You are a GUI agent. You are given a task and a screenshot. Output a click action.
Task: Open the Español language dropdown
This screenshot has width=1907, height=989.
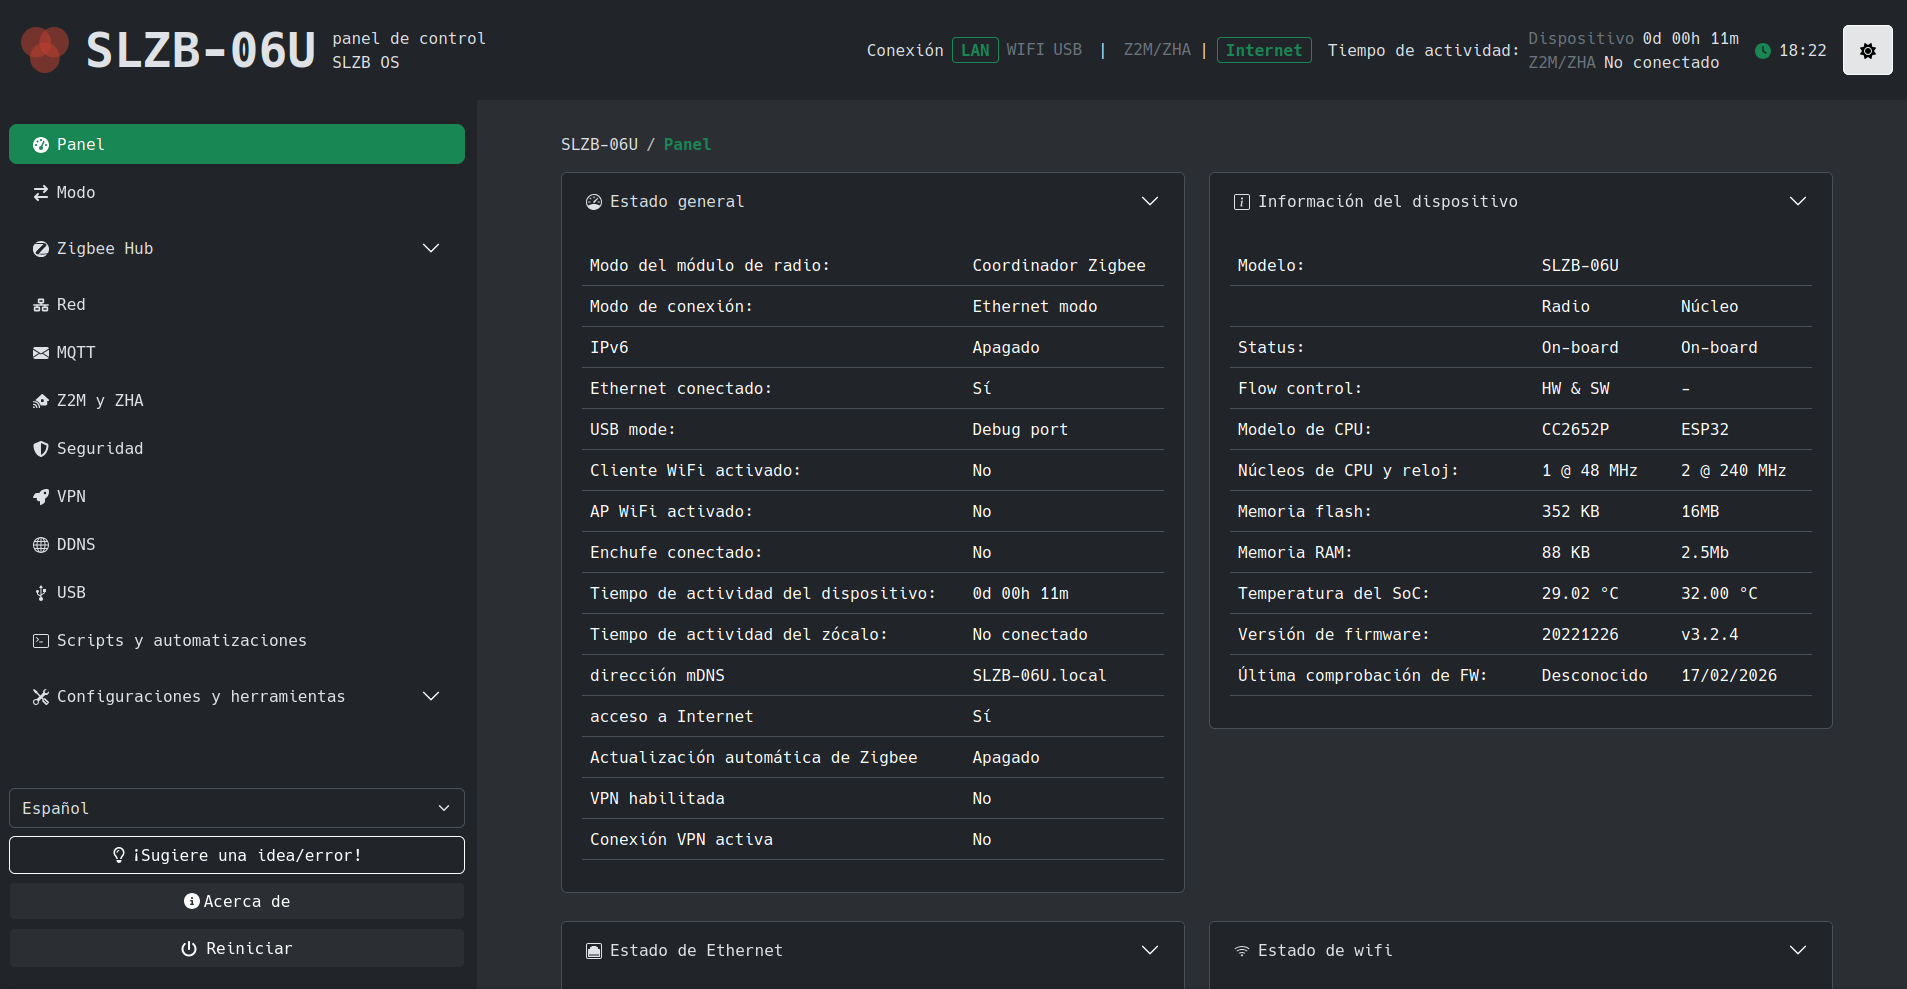236,808
